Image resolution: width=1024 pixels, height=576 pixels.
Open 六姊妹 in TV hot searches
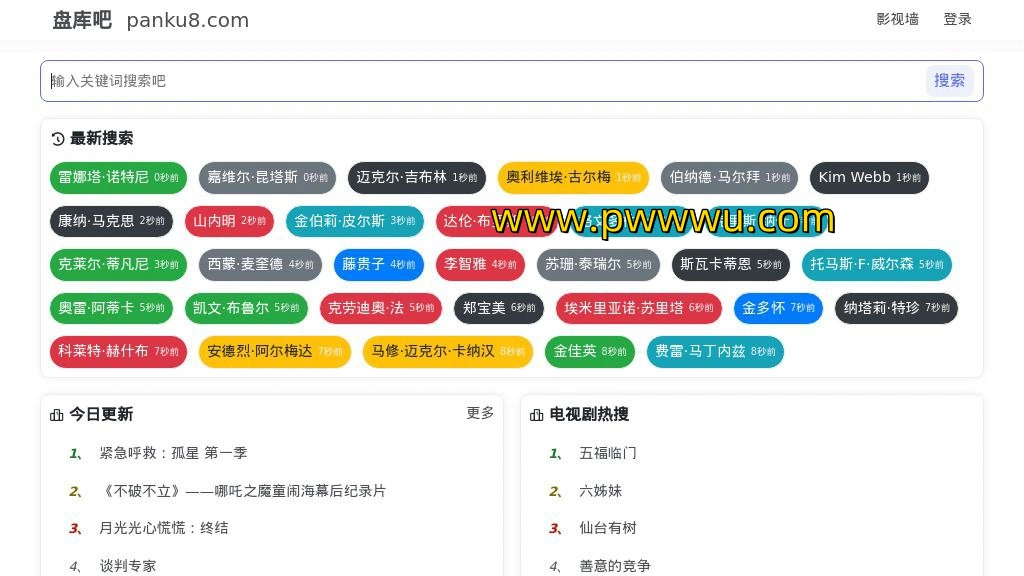pos(601,490)
